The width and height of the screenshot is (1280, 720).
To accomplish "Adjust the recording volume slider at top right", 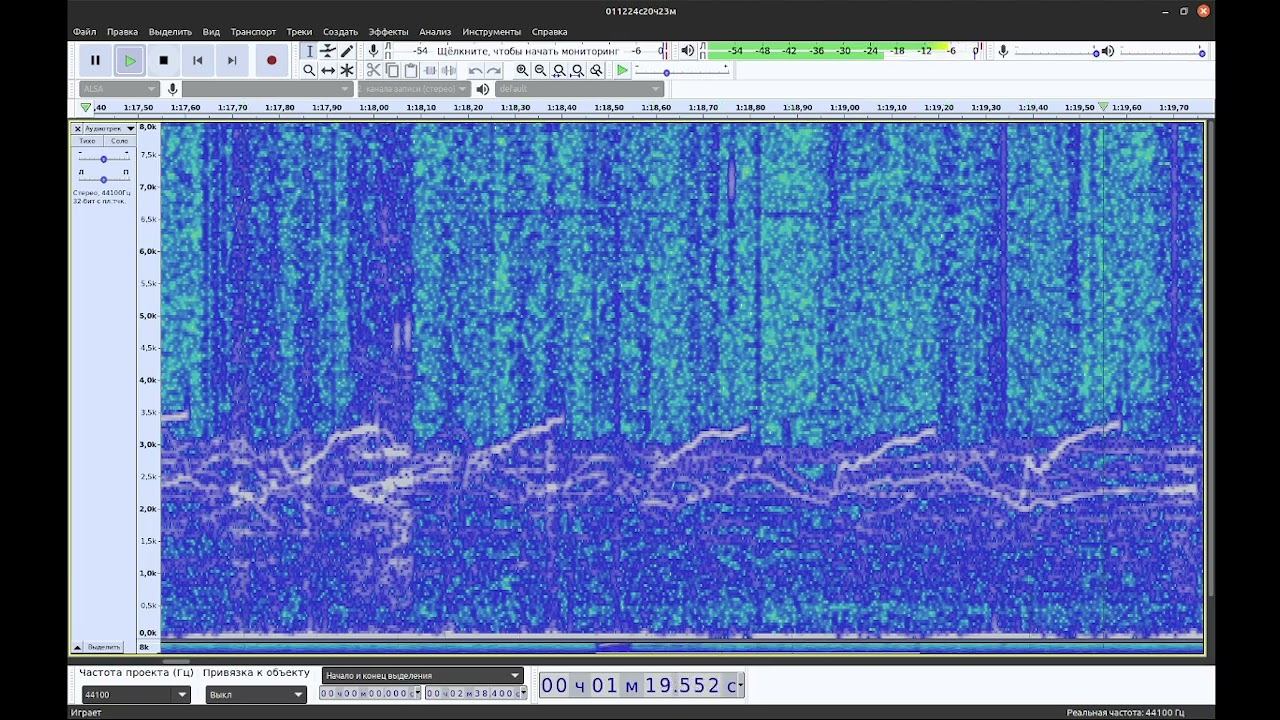I will click(x=1056, y=51).
